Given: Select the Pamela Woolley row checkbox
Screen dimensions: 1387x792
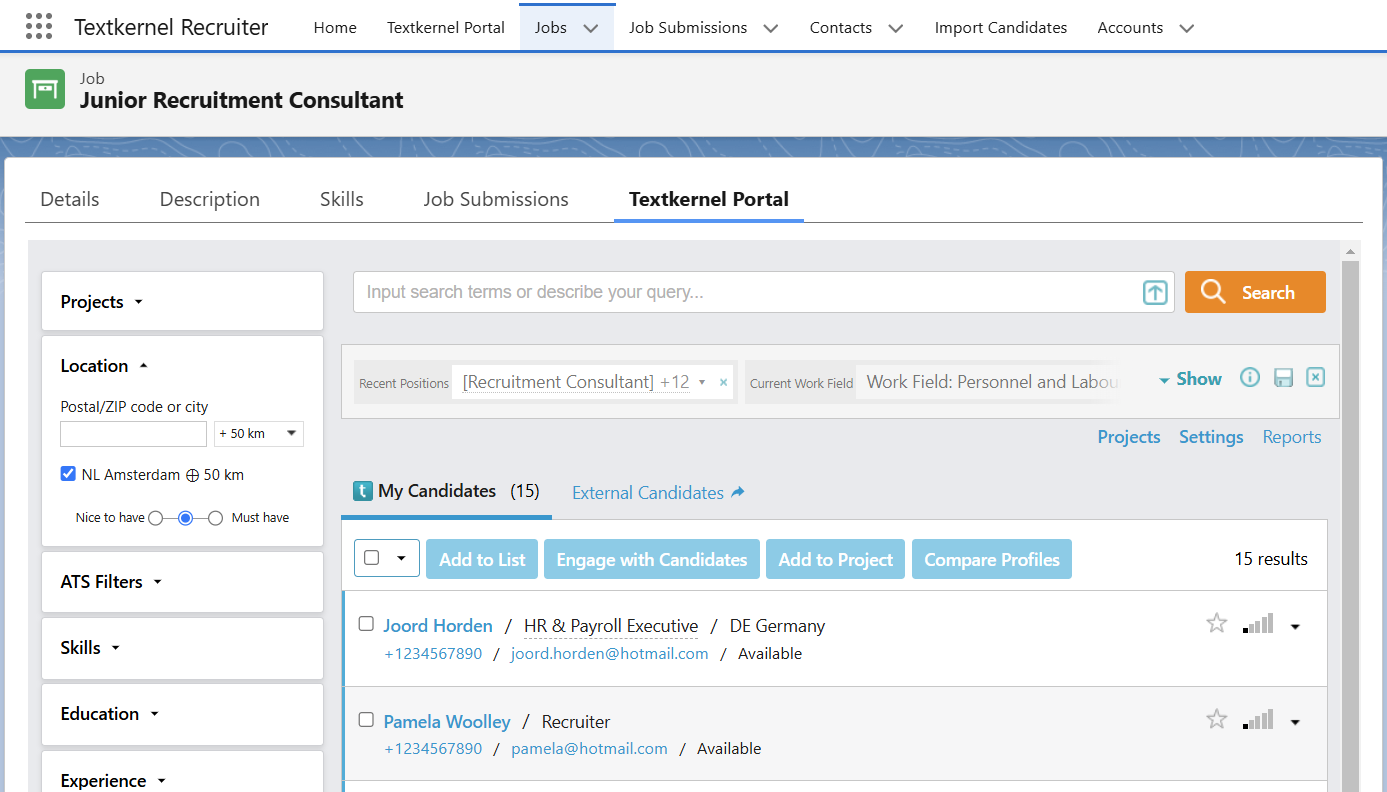Looking at the screenshot, I should [366, 720].
